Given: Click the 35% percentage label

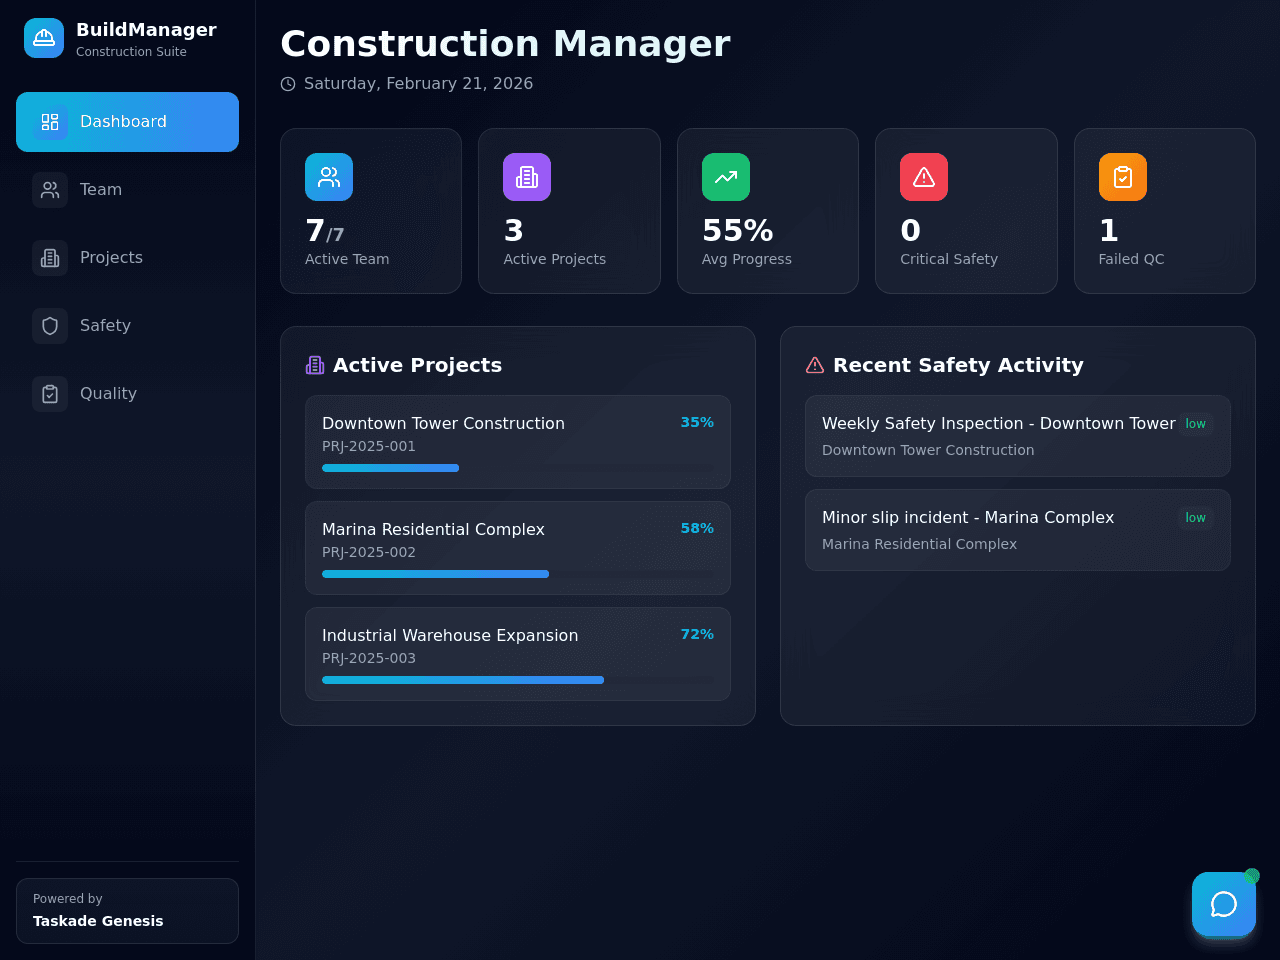Looking at the screenshot, I should tap(697, 423).
